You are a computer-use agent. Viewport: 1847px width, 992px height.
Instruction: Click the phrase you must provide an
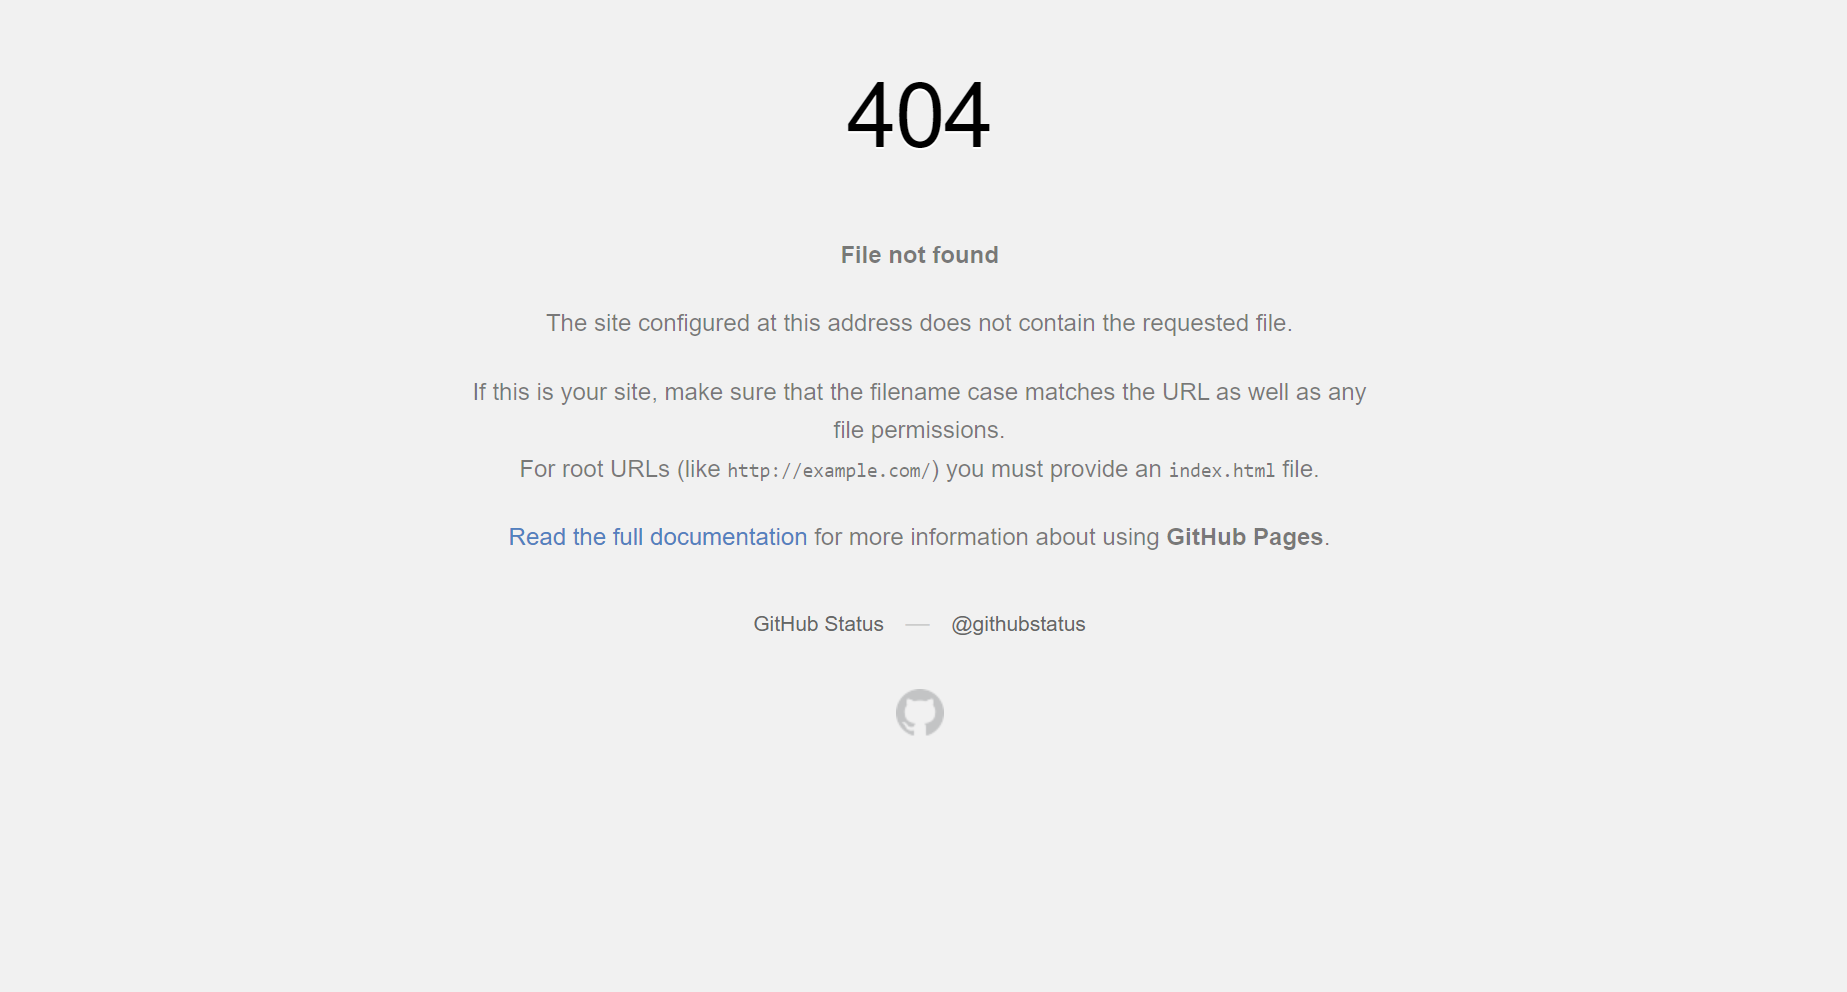point(1054,469)
